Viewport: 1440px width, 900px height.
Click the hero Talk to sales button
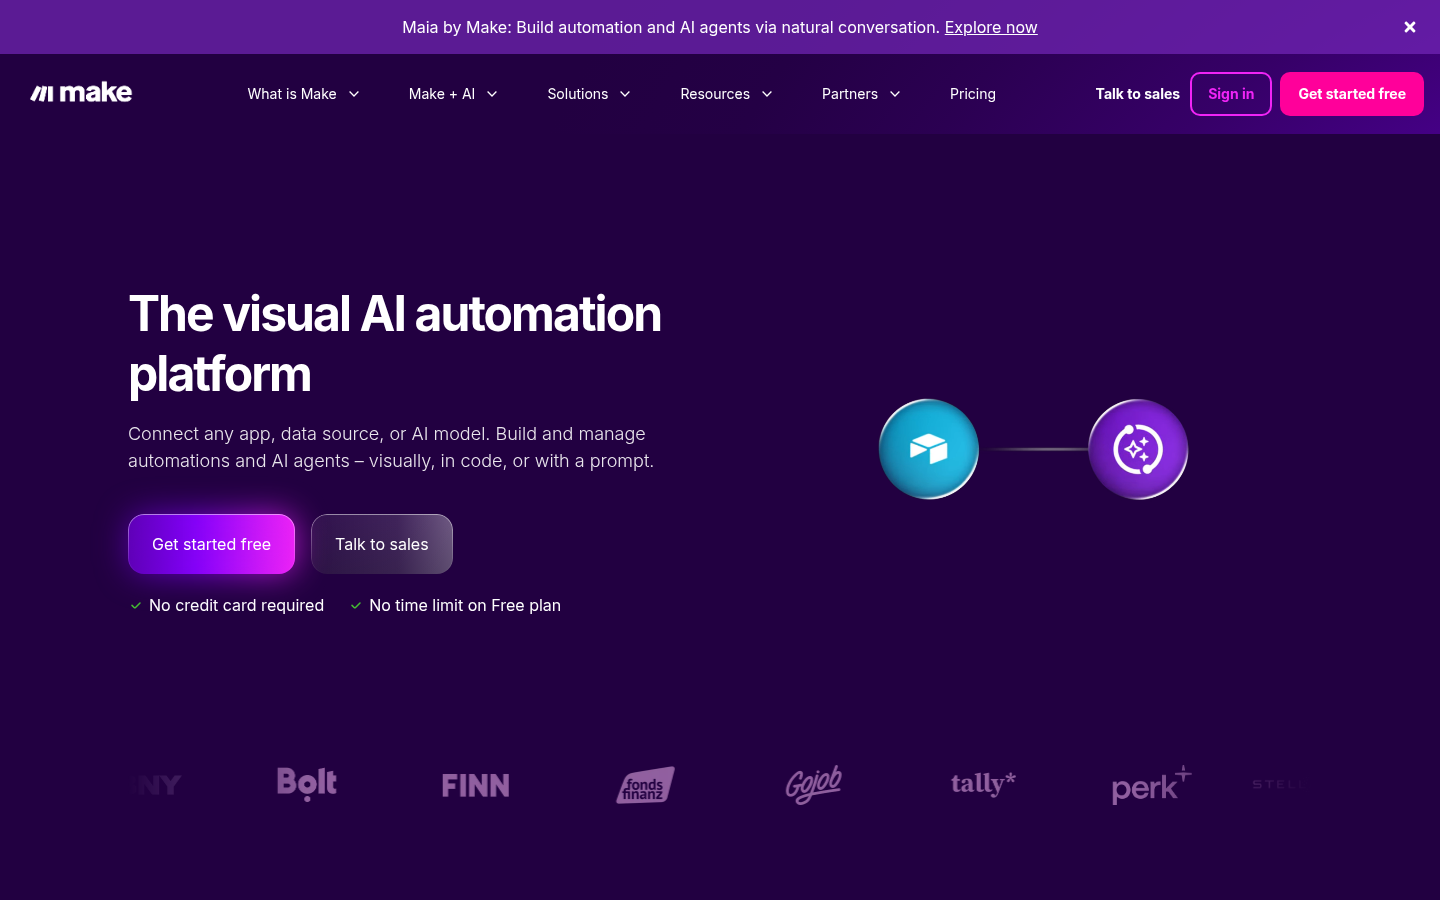pos(382,544)
